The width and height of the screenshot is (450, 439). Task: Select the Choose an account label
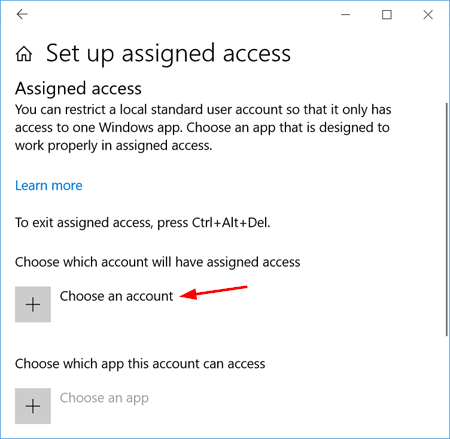coord(116,296)
